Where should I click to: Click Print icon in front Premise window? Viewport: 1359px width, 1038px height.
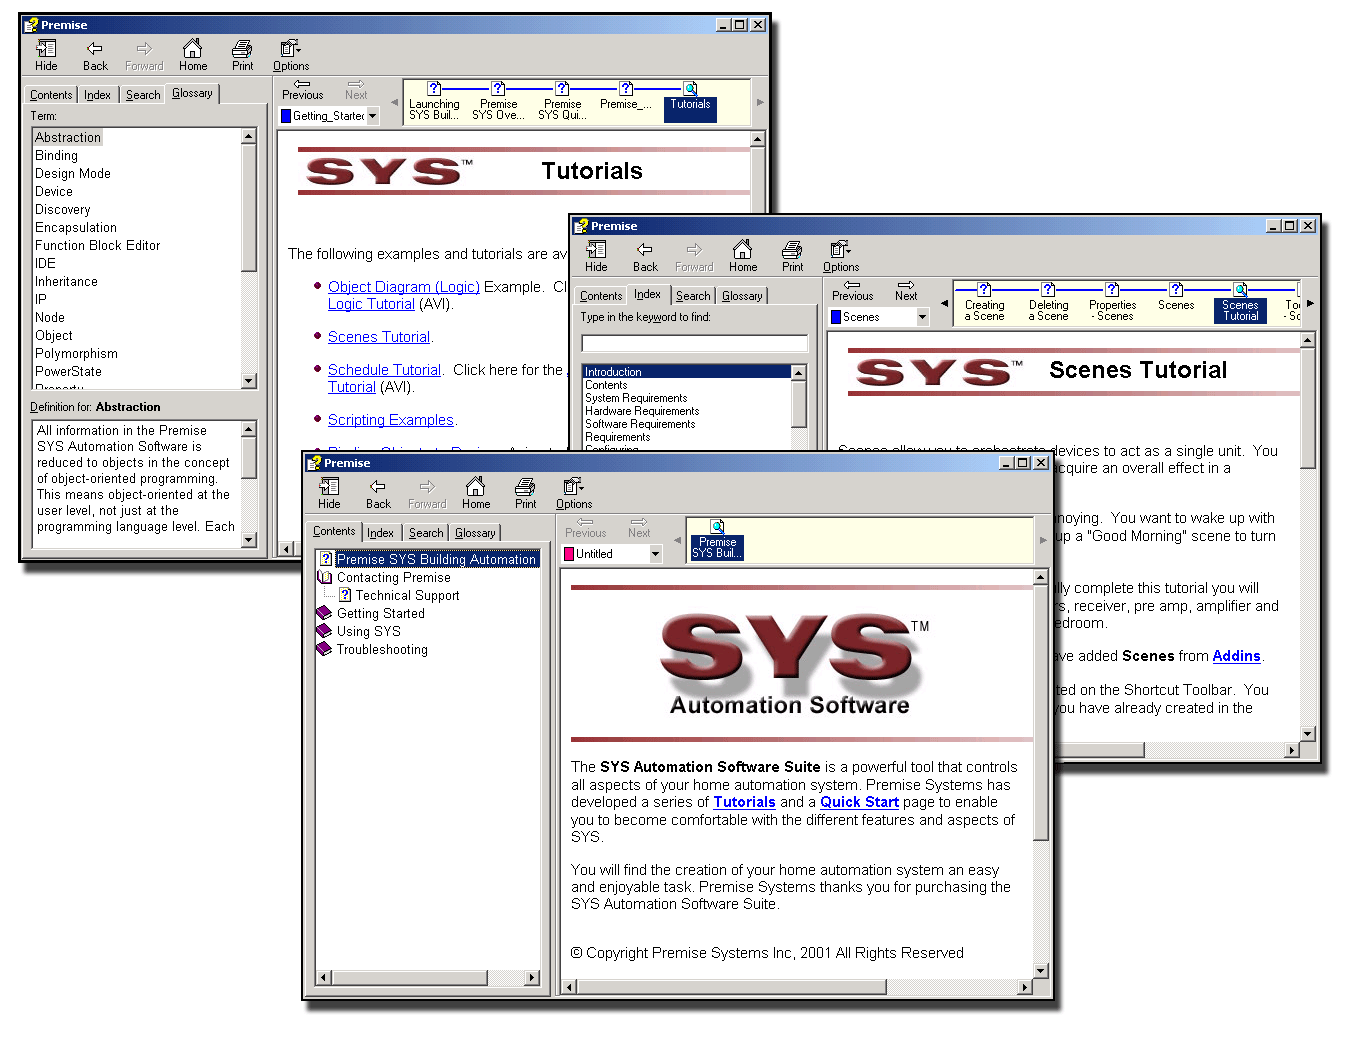[x=525, y=493]
